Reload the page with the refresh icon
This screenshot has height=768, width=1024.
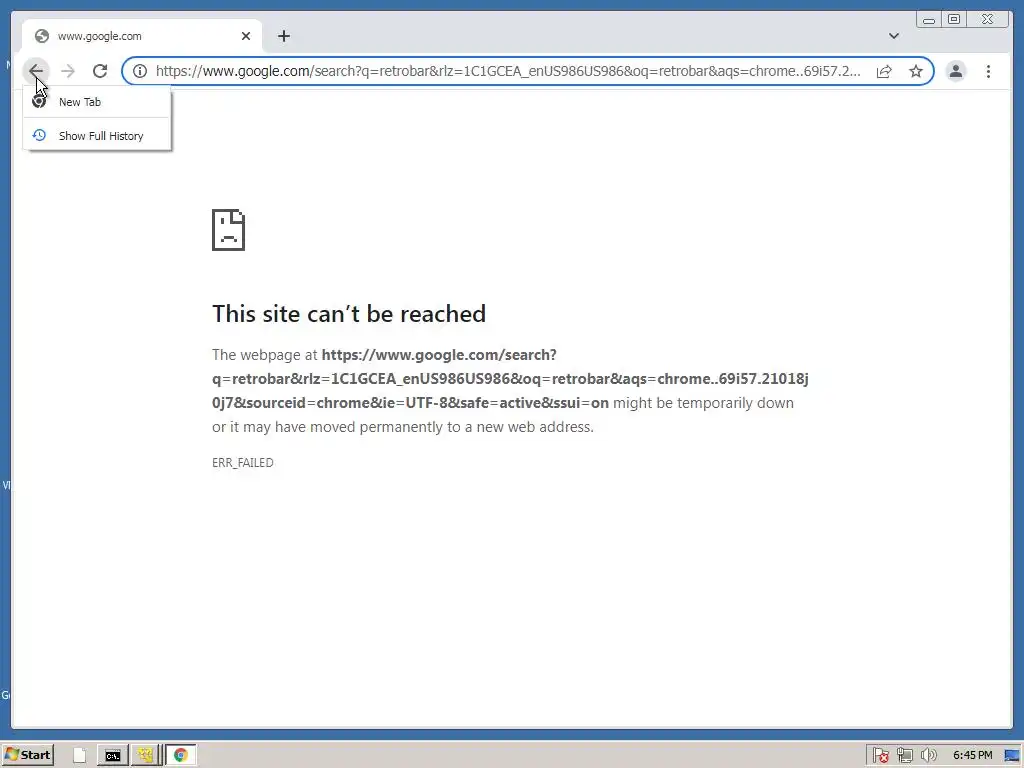click(x=100, y=71)
